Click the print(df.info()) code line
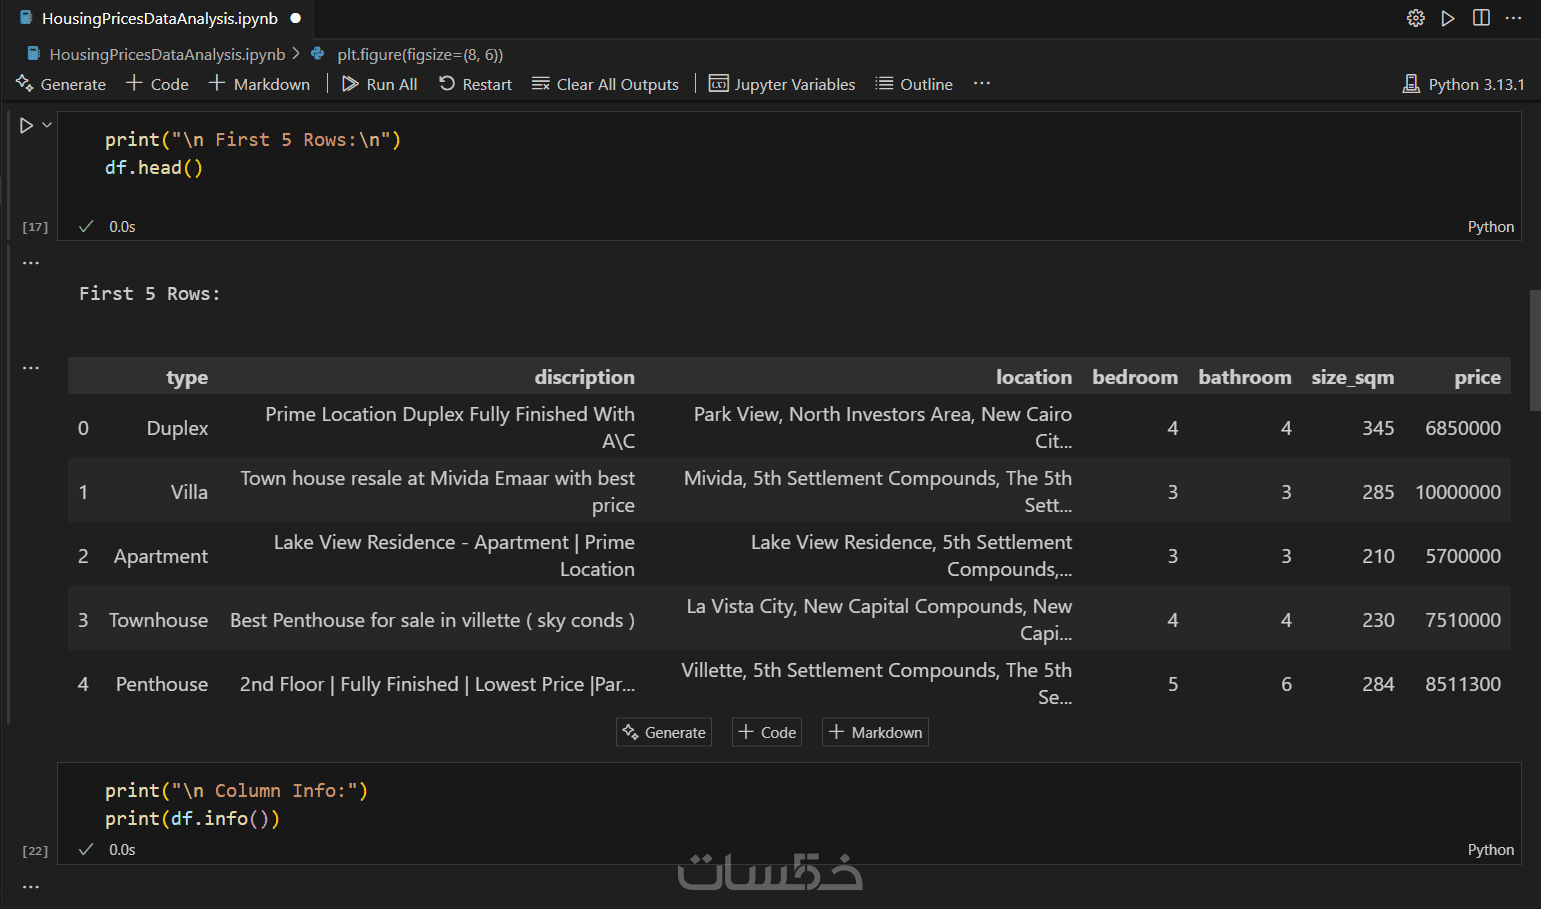Viewport: 1541px width, 909px height. click(x=192, y=819)
